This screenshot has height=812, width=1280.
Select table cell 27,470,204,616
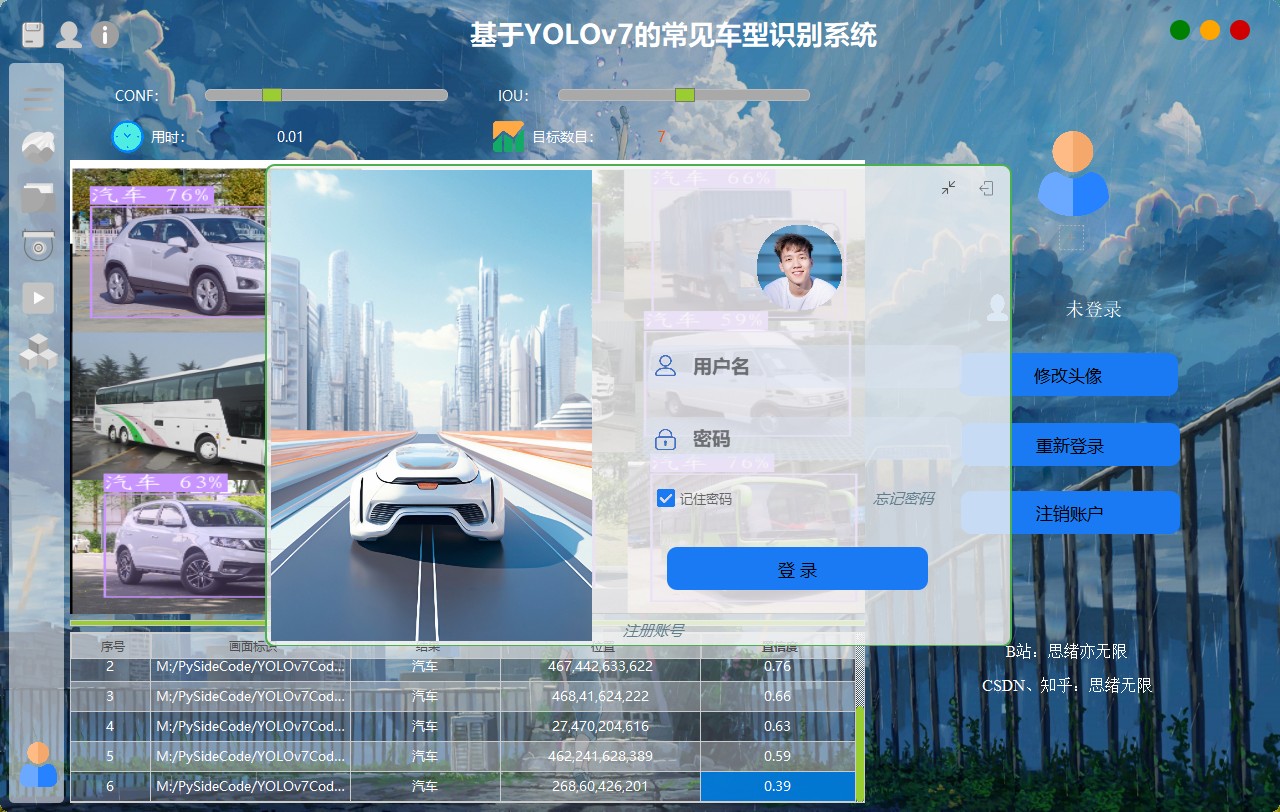tap(600, 726)
